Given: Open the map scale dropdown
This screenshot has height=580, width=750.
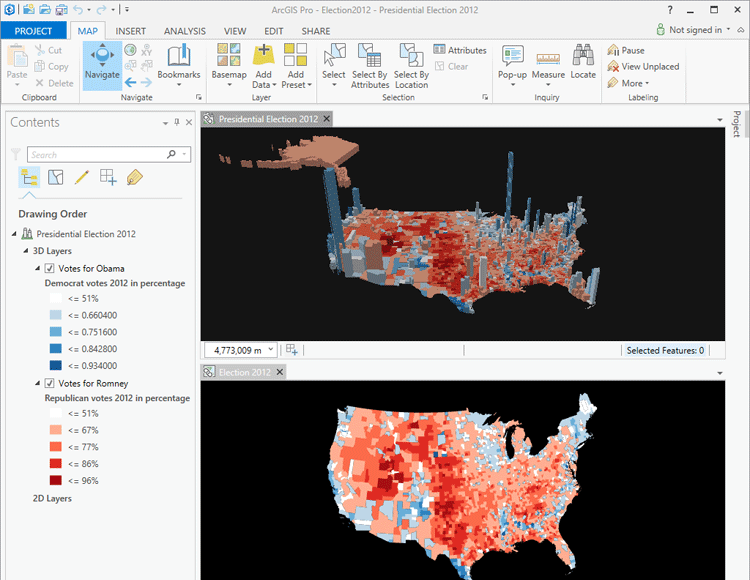Looking at the screenshot, I should coord(271,350).
